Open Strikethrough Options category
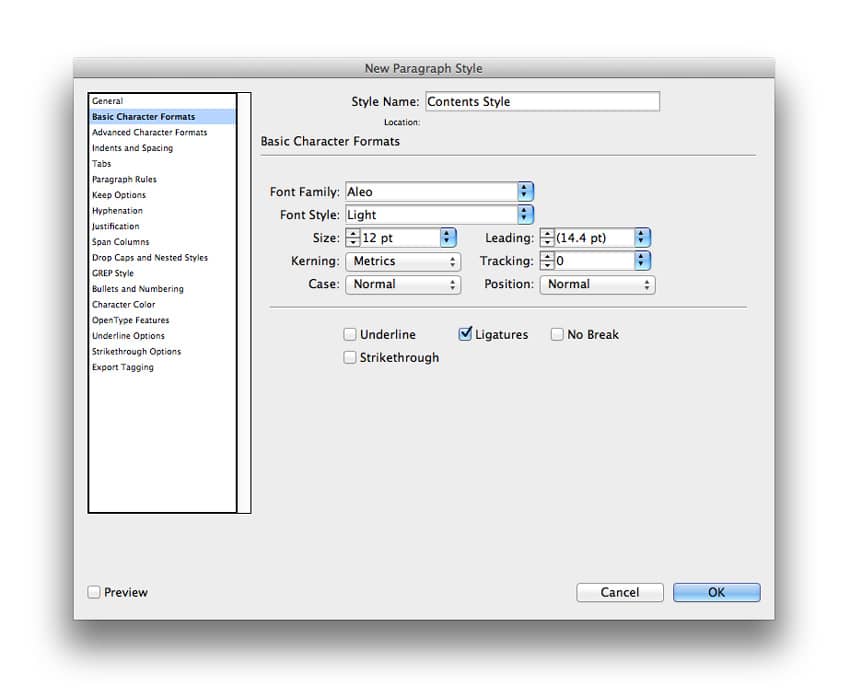850x697 pixels. coord(162,352)
